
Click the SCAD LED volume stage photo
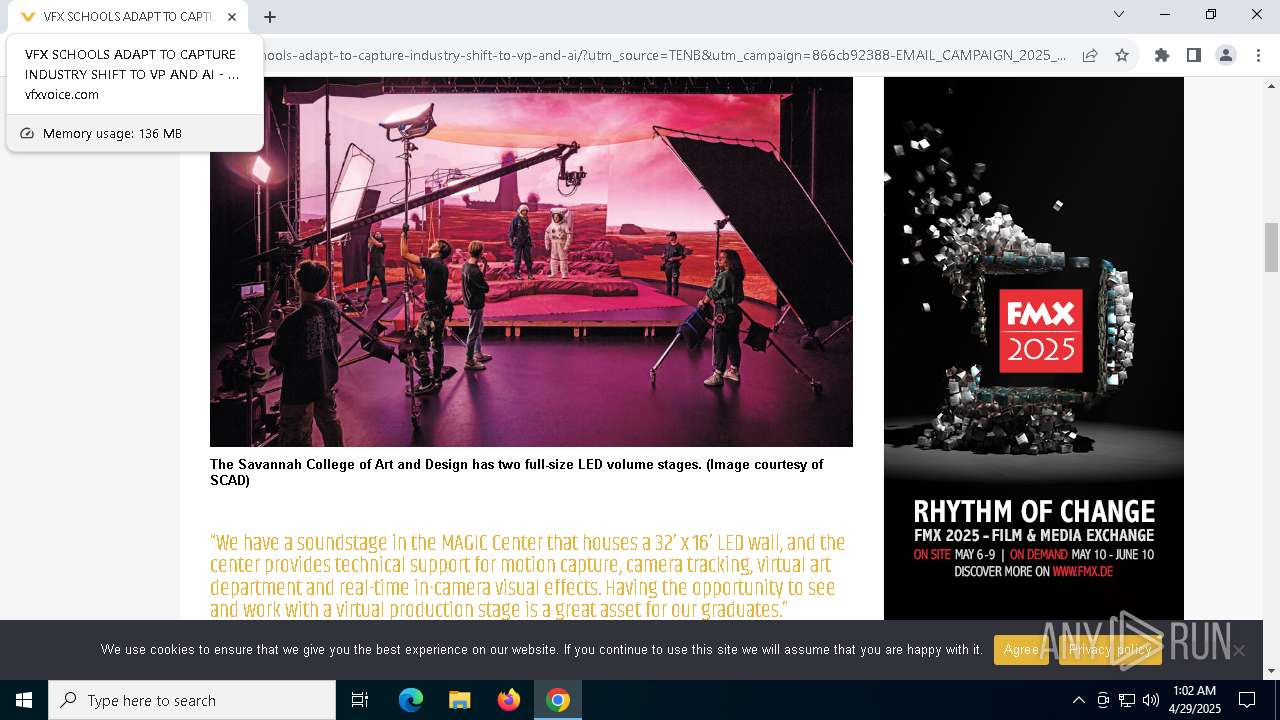531,262
